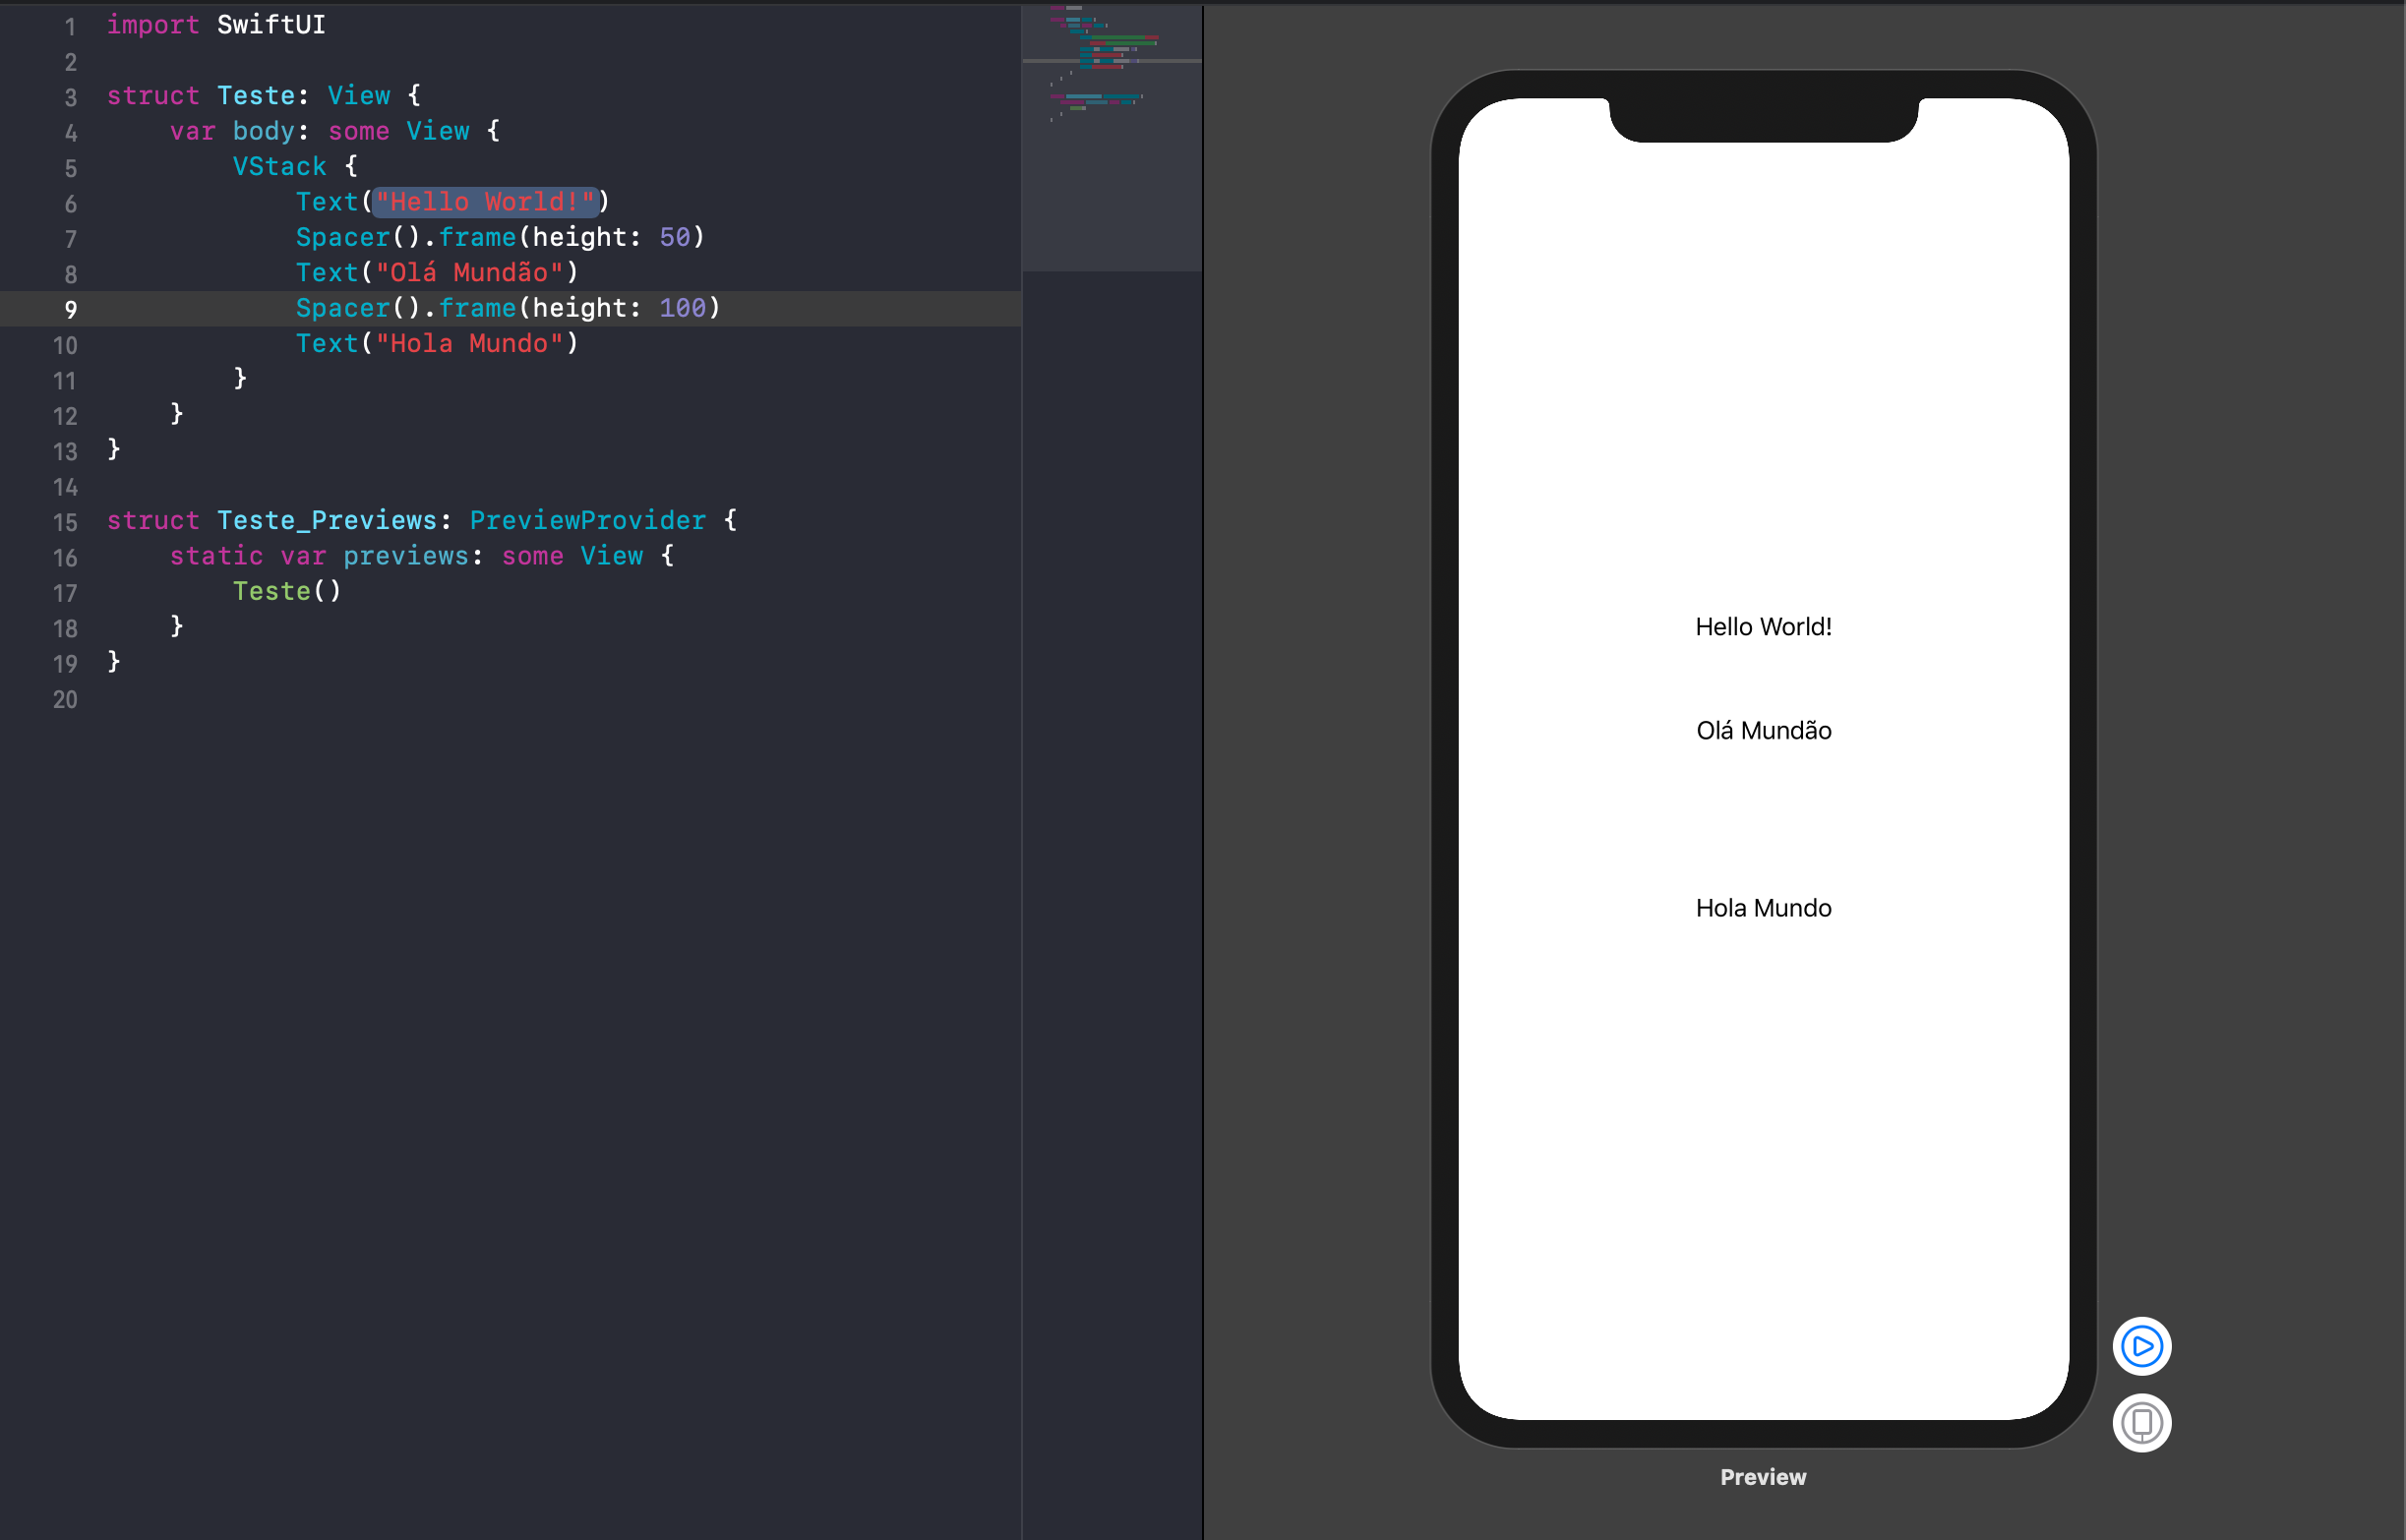Click the Hola Mundo text in the preview
The image size is (2406, 1540).
[x=1763, y=908]
